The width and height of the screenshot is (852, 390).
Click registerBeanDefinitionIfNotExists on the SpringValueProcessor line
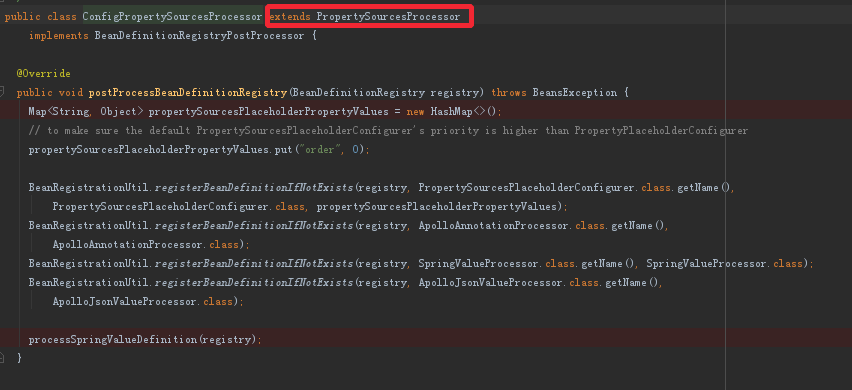pos(254,263)
